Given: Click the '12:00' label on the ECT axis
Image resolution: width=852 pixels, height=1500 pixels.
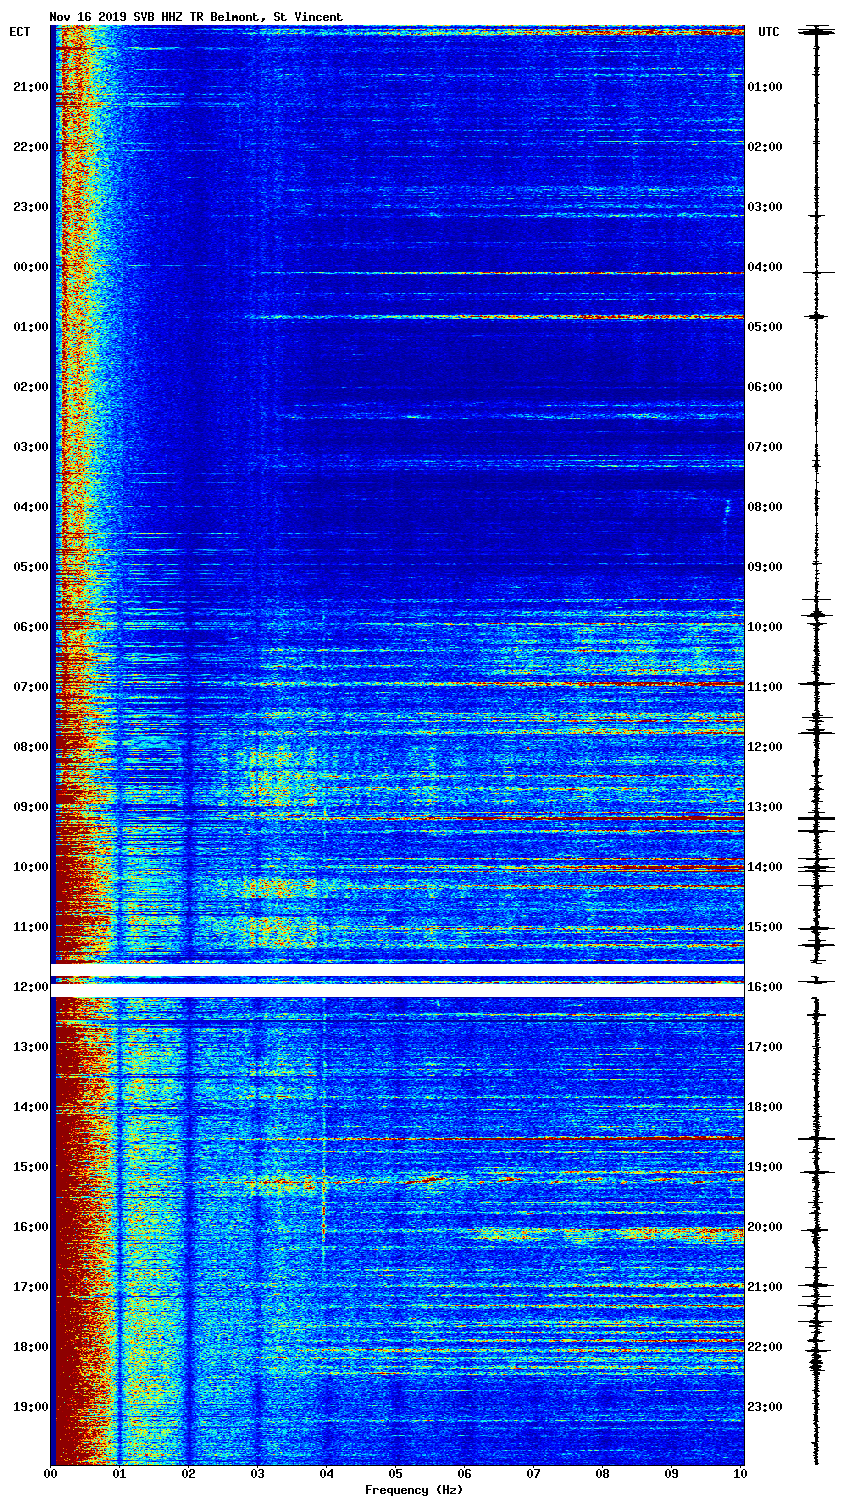Looking at the screenshot, I should pos(31,987).
